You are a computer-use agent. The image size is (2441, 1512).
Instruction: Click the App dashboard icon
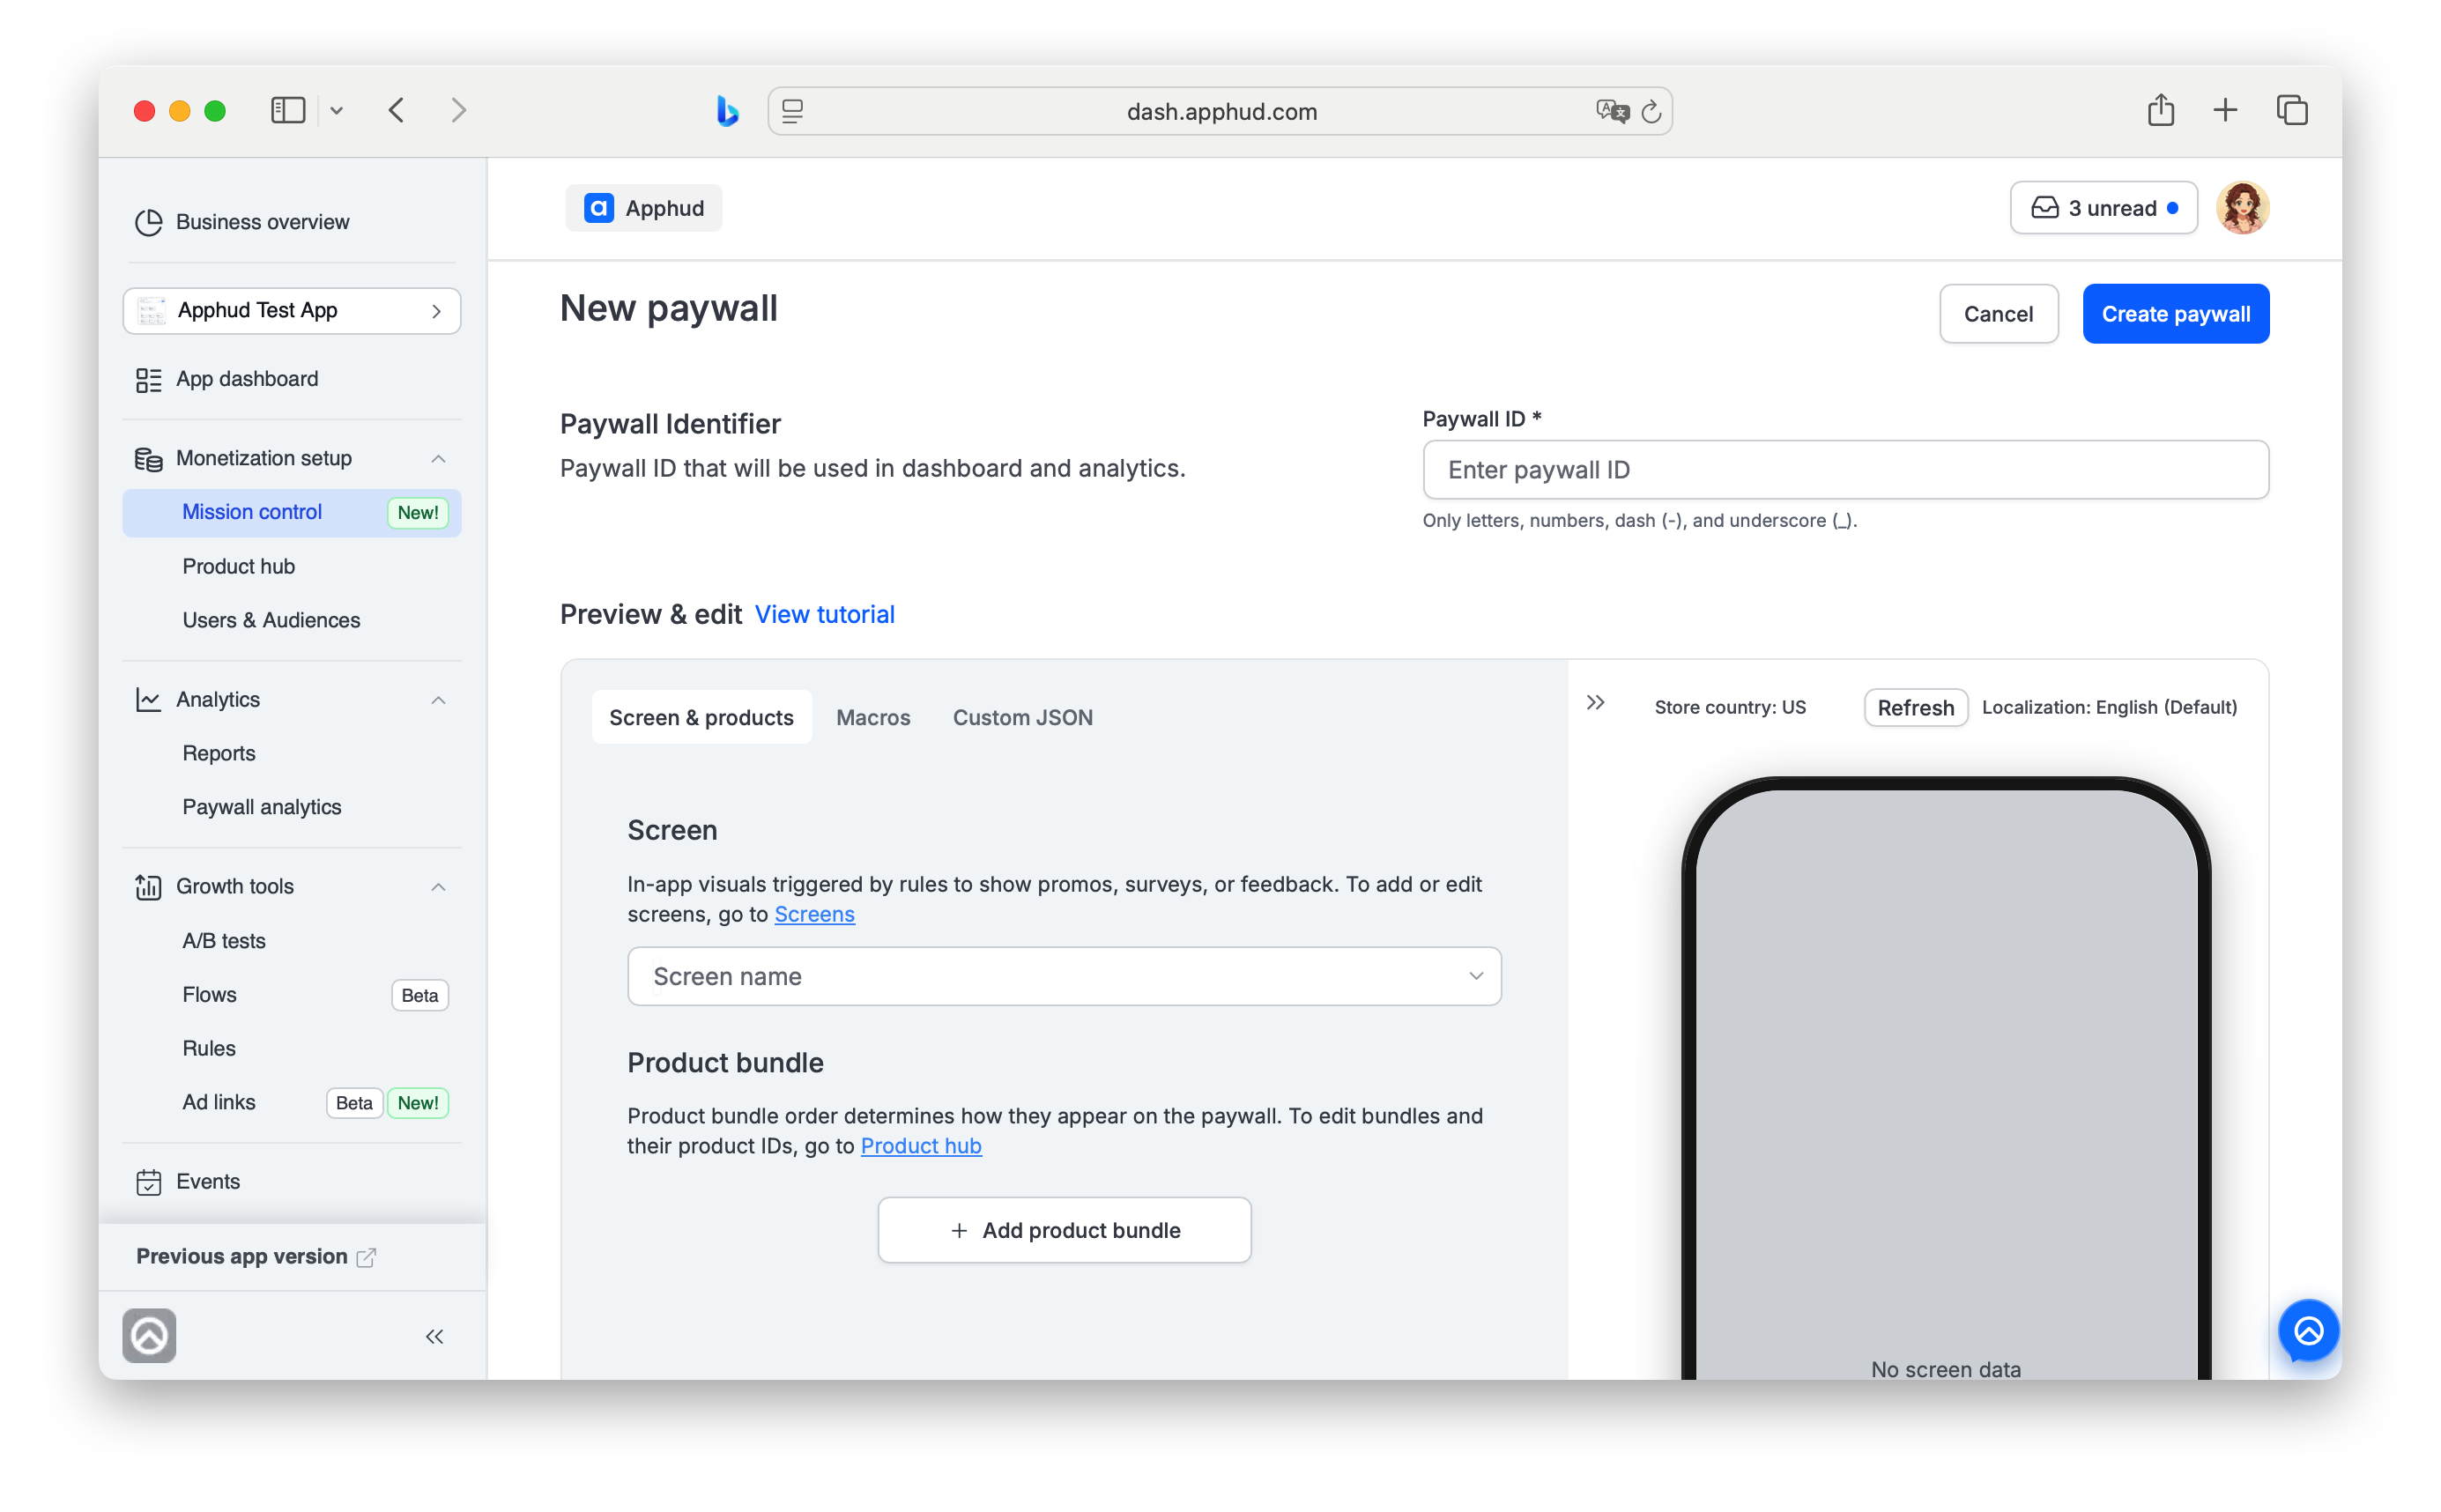pos(148,380)
